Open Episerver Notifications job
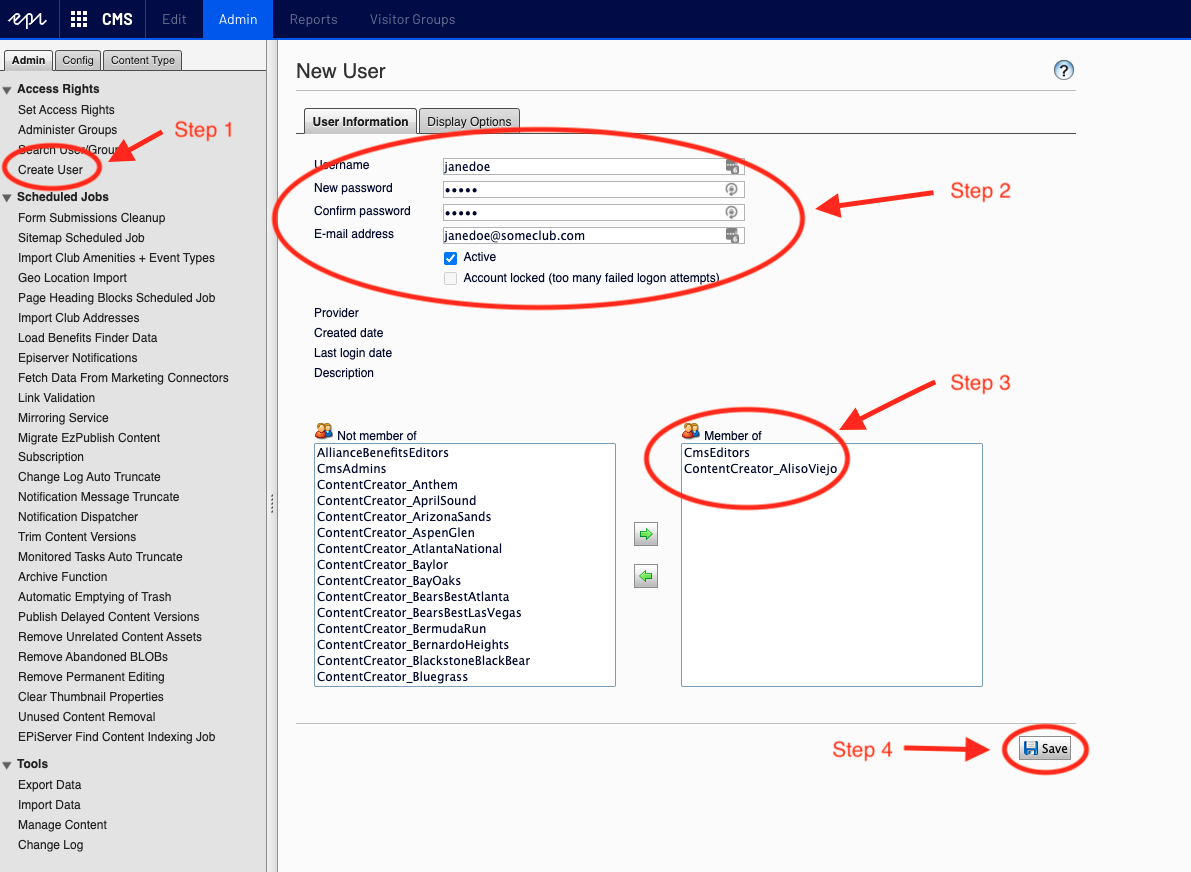The height and width of the screenshot is (872, 1191). tap(77, 358)
